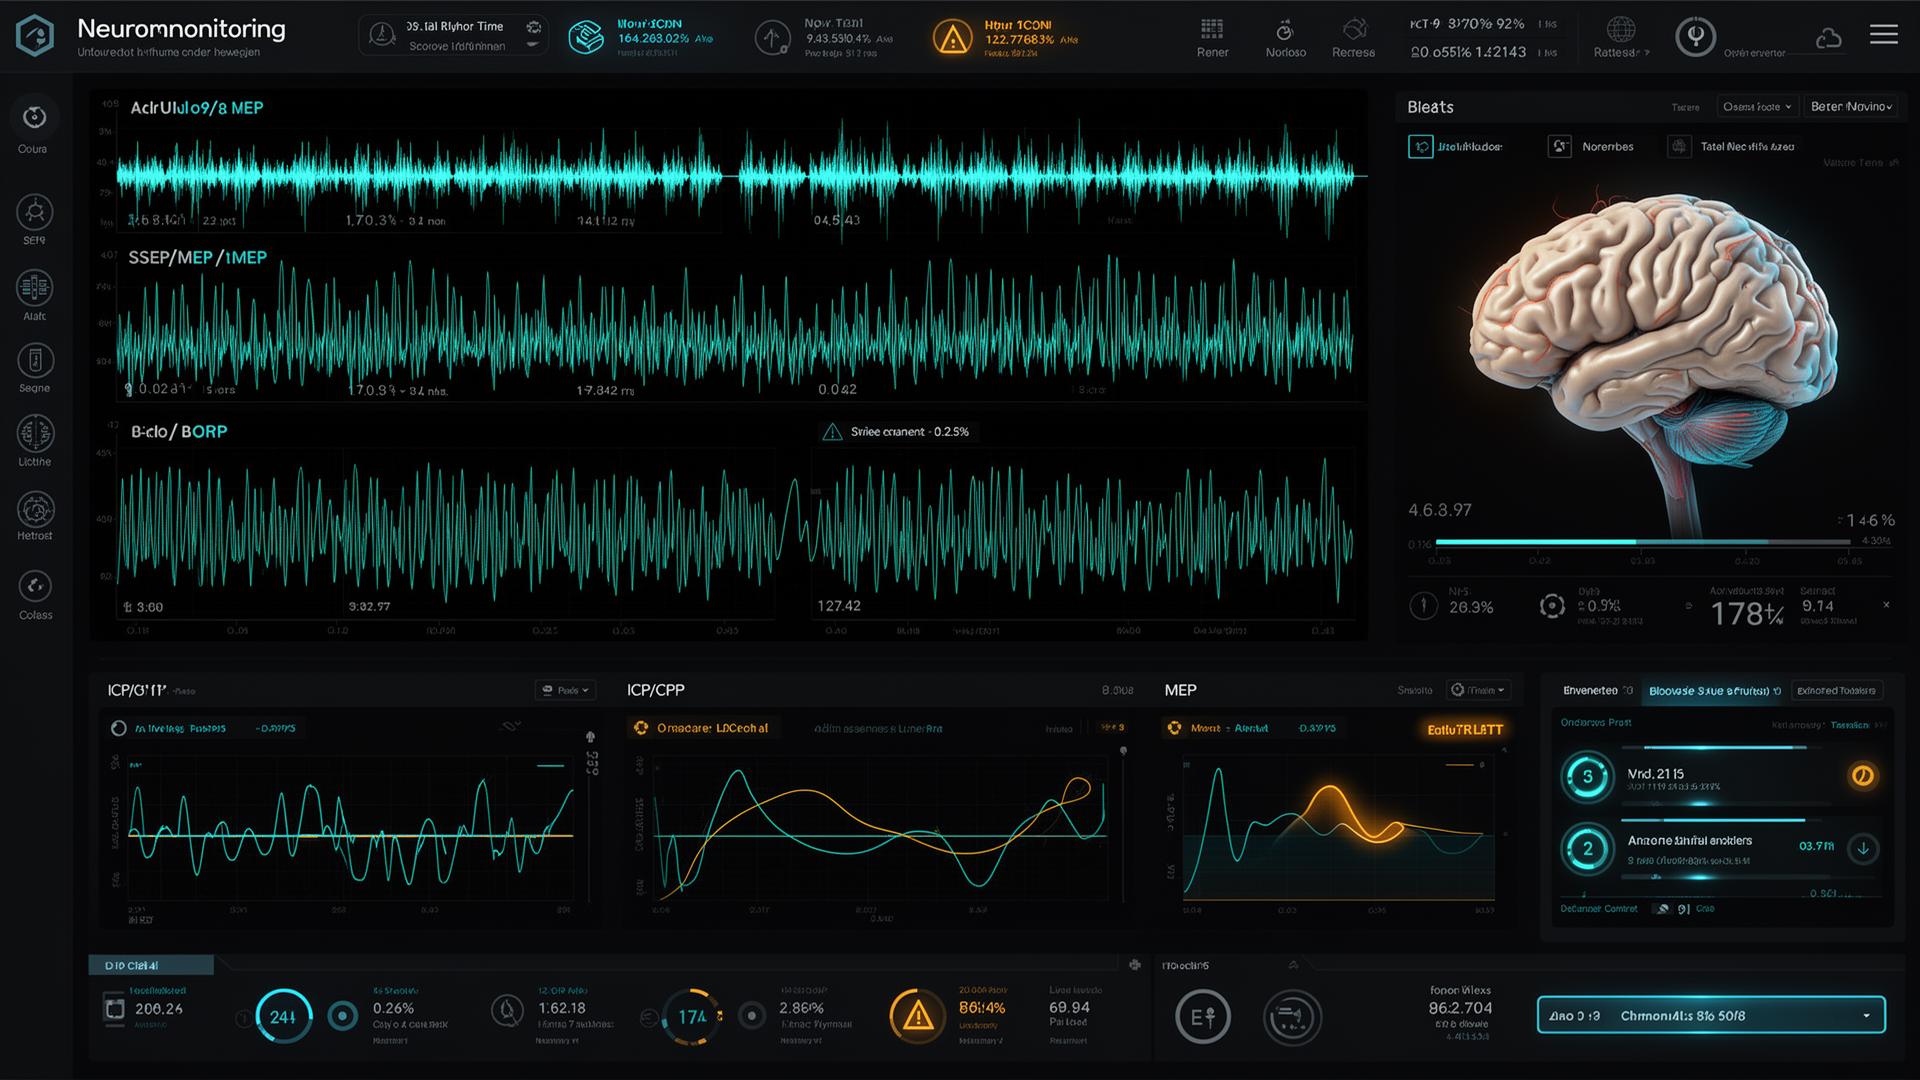Switch to the Exinored Tosasins tab
1920x1080 pixels.
pos(1836,691)
